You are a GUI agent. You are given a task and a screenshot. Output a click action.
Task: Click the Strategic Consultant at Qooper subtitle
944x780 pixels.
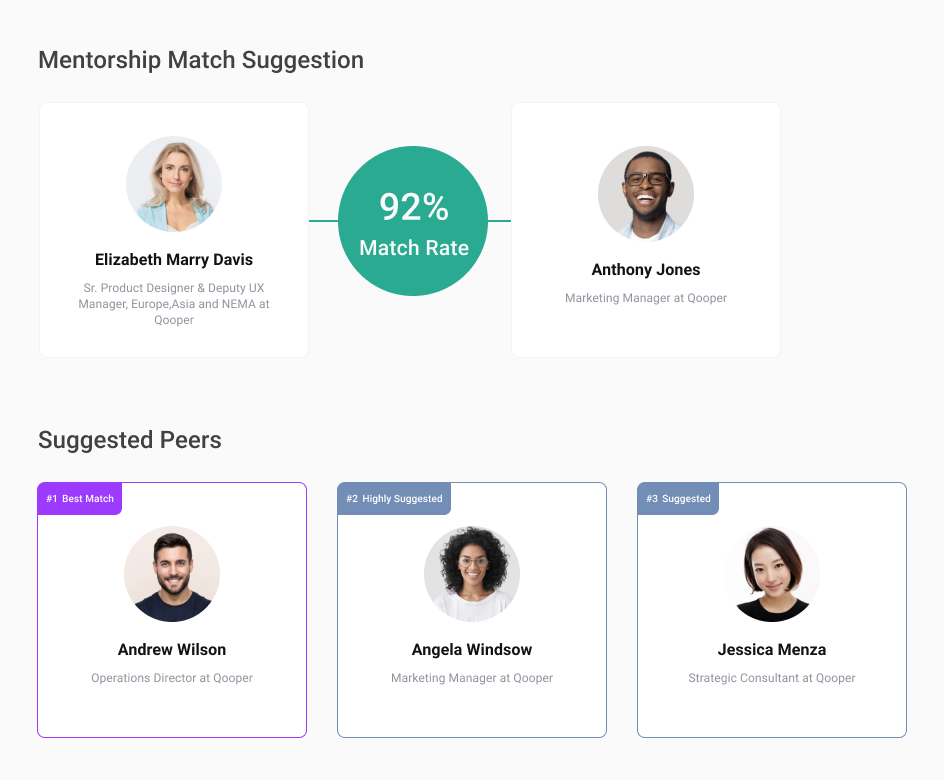coord(772,678)
